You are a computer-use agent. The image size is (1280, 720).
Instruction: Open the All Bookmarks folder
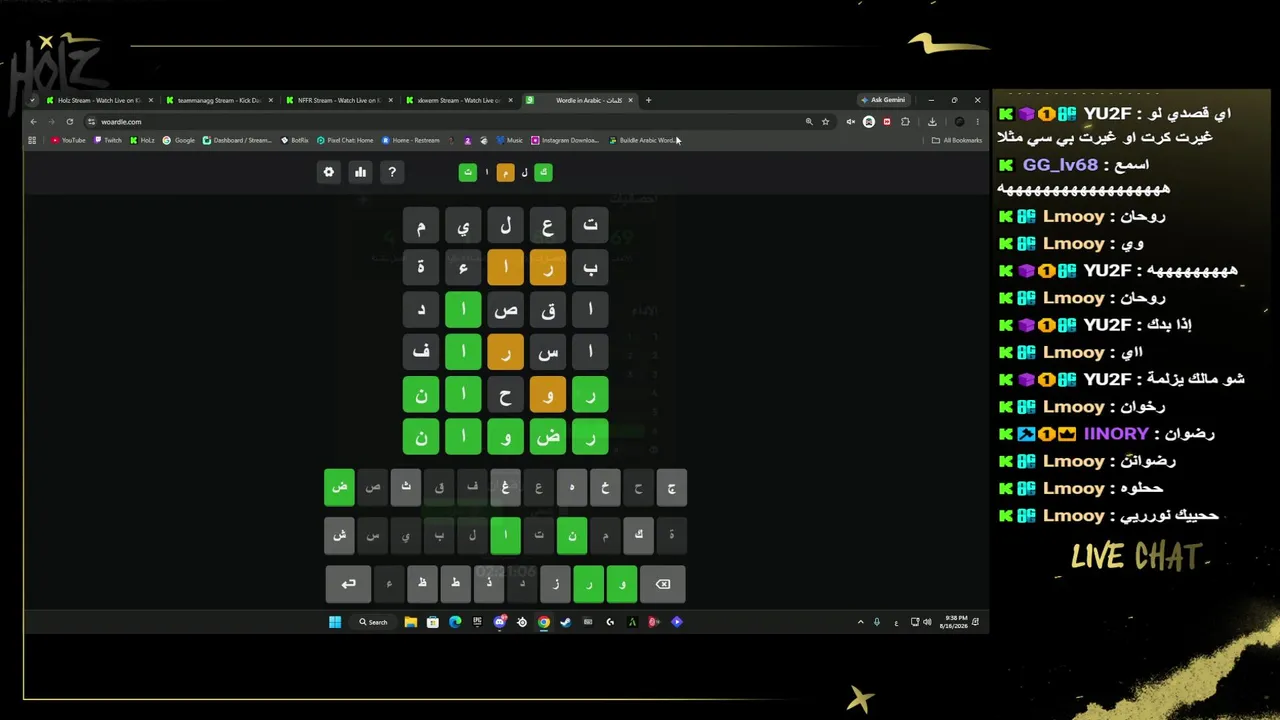point(957,140)
